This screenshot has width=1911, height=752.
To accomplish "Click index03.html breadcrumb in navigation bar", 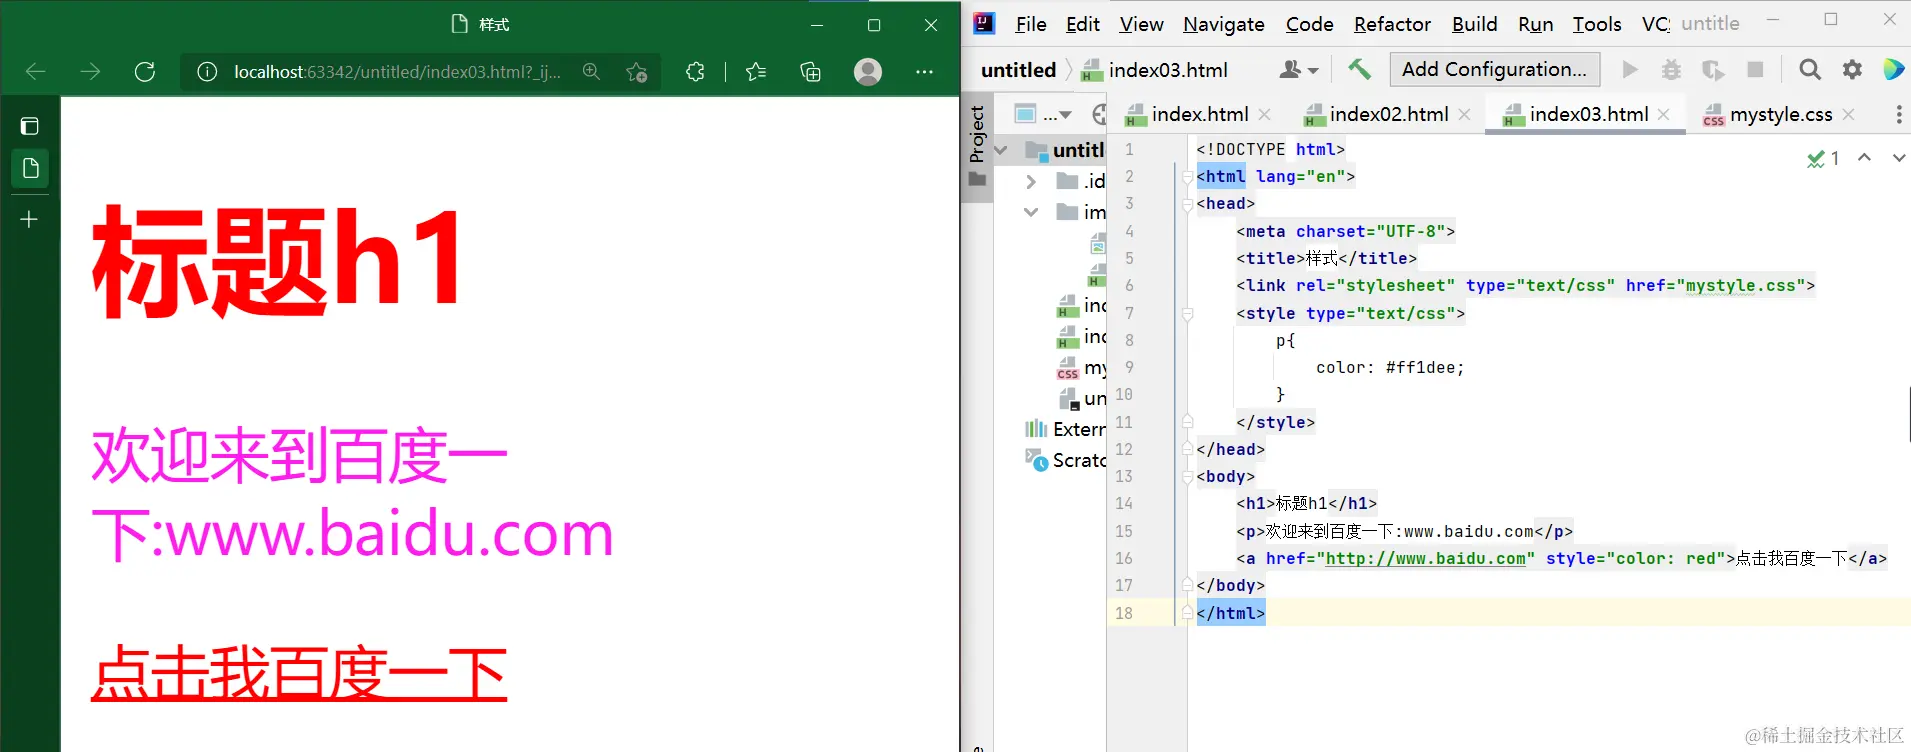I will 1156,70.
